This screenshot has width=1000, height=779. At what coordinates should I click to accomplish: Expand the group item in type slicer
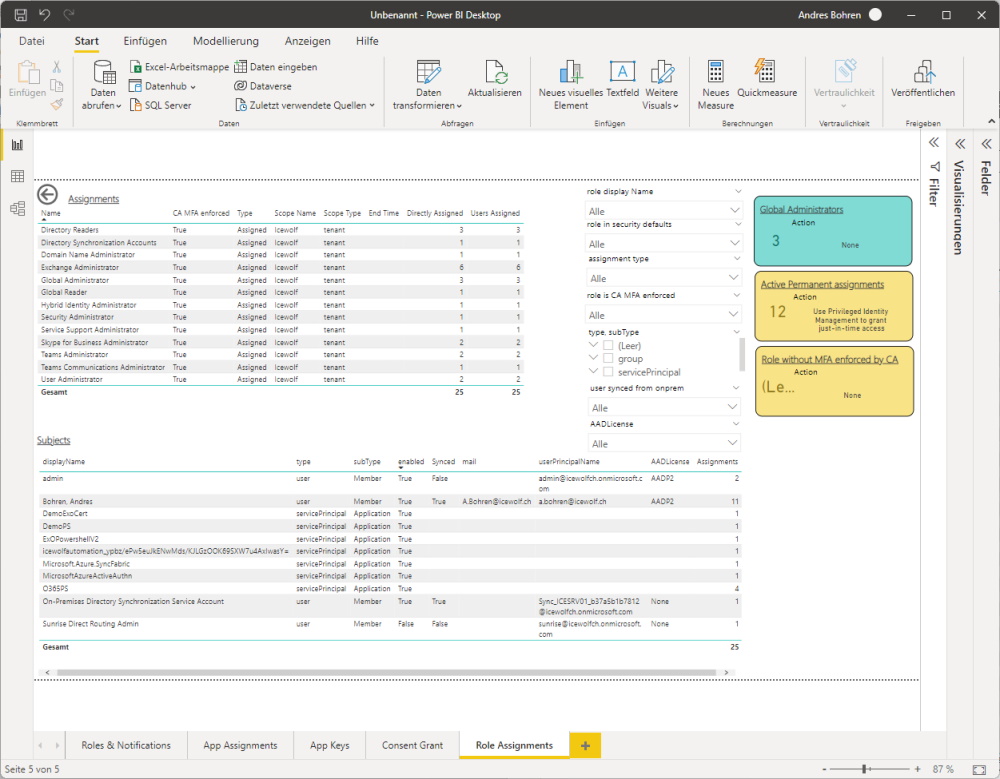593,358
